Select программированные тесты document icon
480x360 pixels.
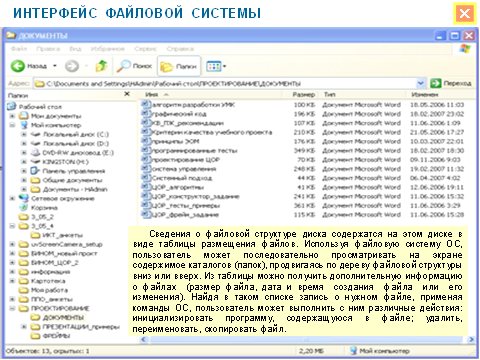(x=146, y=150)
